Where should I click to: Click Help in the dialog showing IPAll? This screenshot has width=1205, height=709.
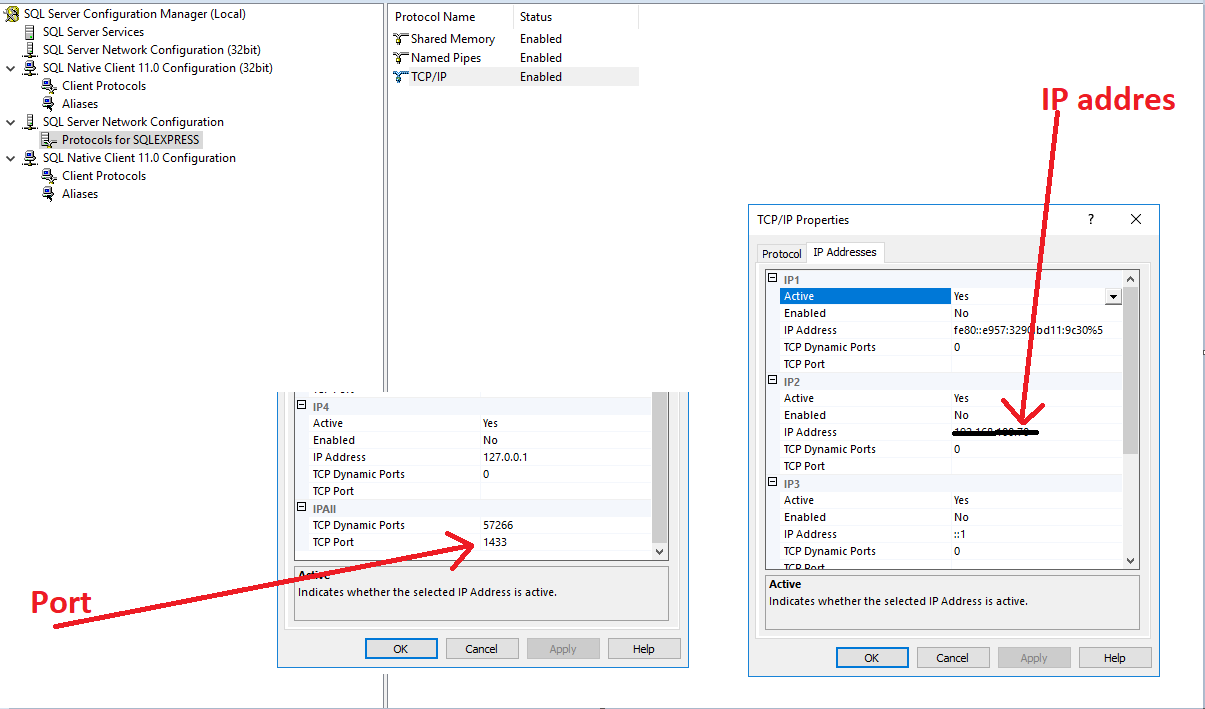pos(644,649)
